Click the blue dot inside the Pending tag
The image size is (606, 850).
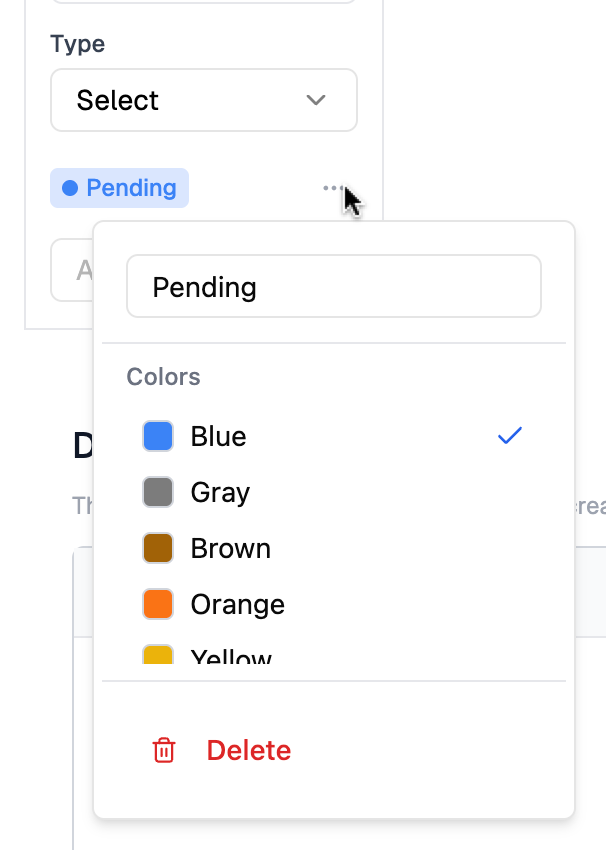(70, 188)
